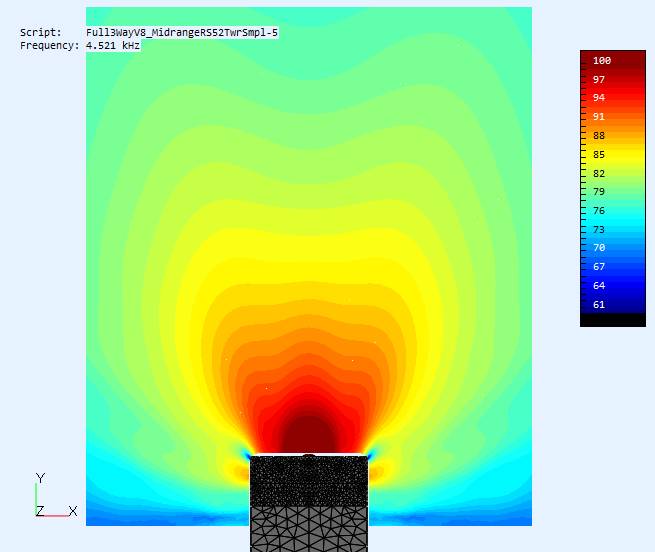Click the 85 yellow level on legend

coord(599,155)
